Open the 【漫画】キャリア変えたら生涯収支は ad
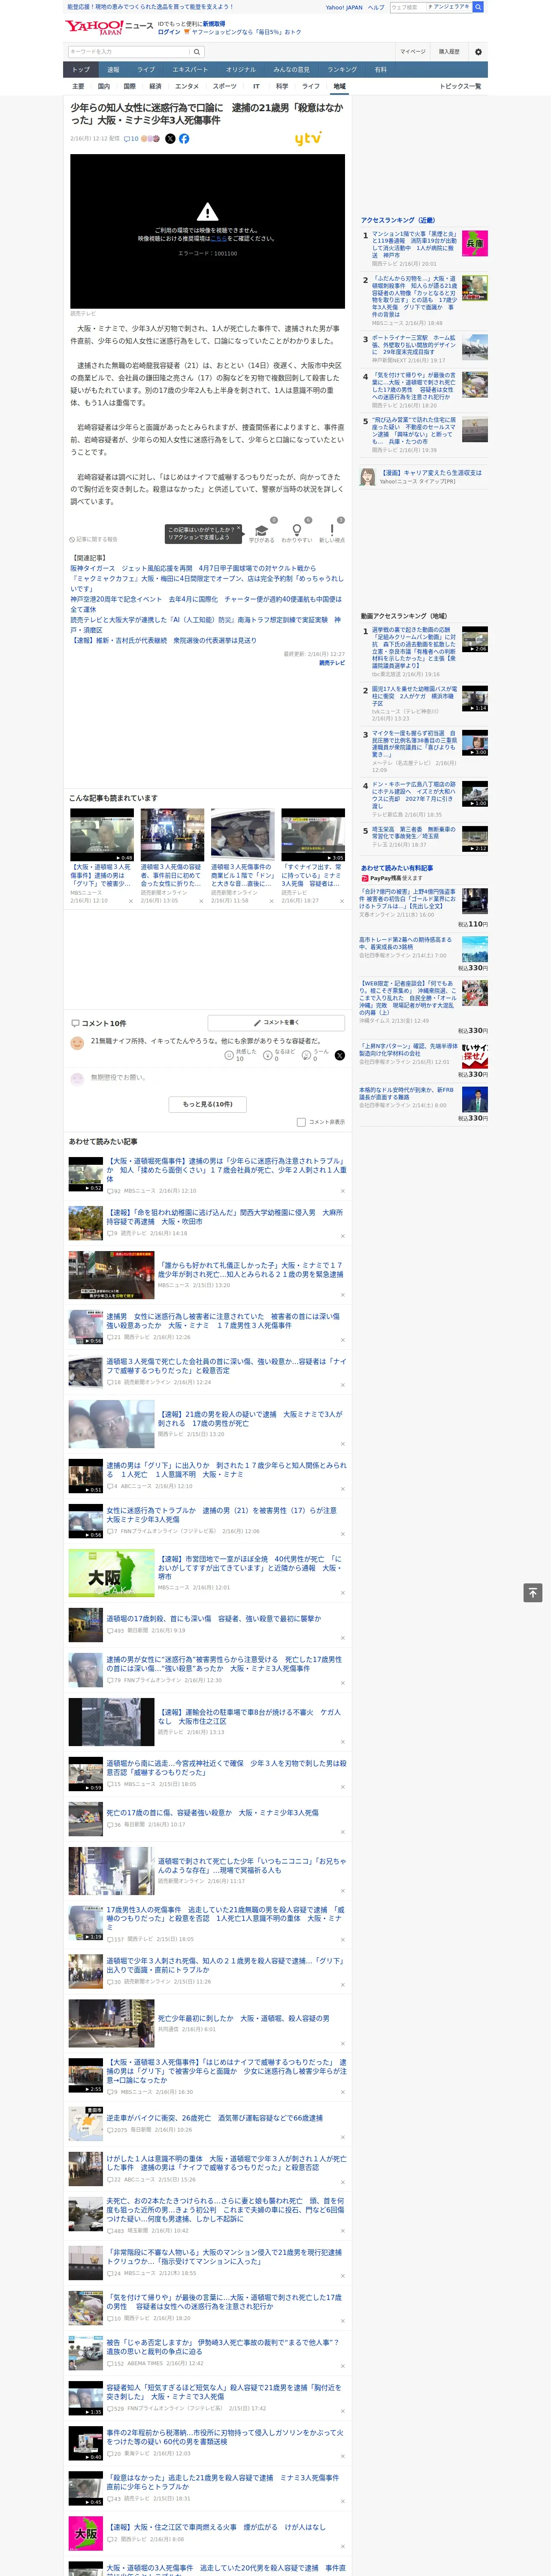551x2576 pixels. tap(430, 473)
